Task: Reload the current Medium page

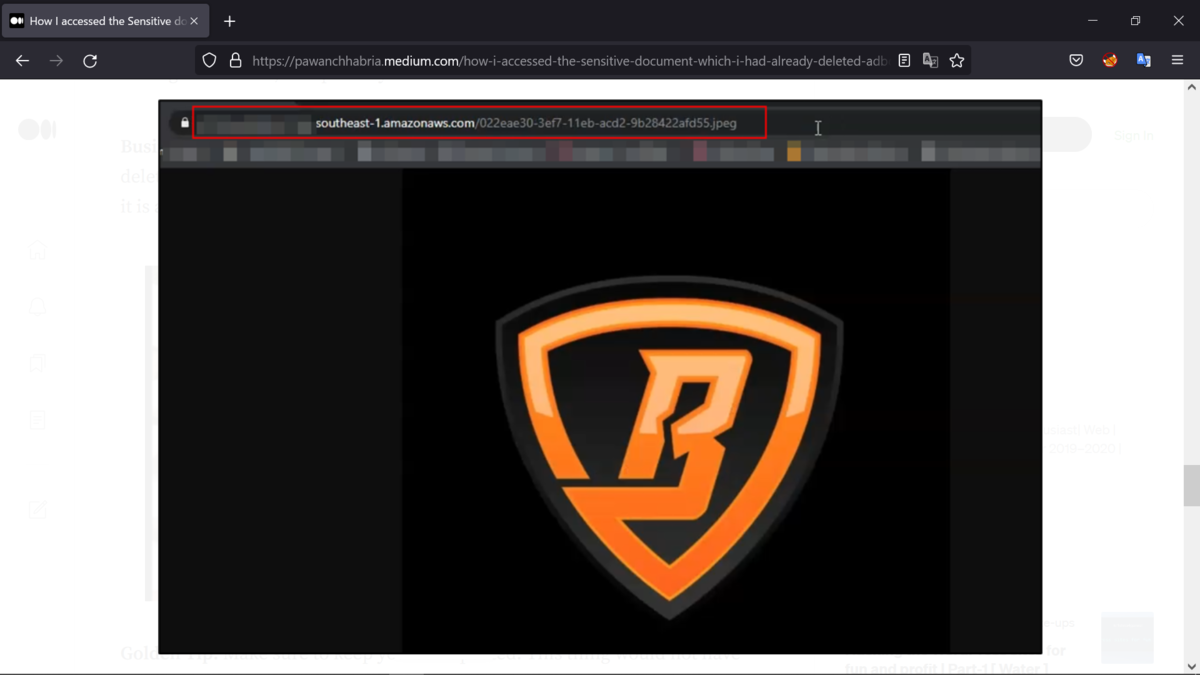Action: pos(90,61)
